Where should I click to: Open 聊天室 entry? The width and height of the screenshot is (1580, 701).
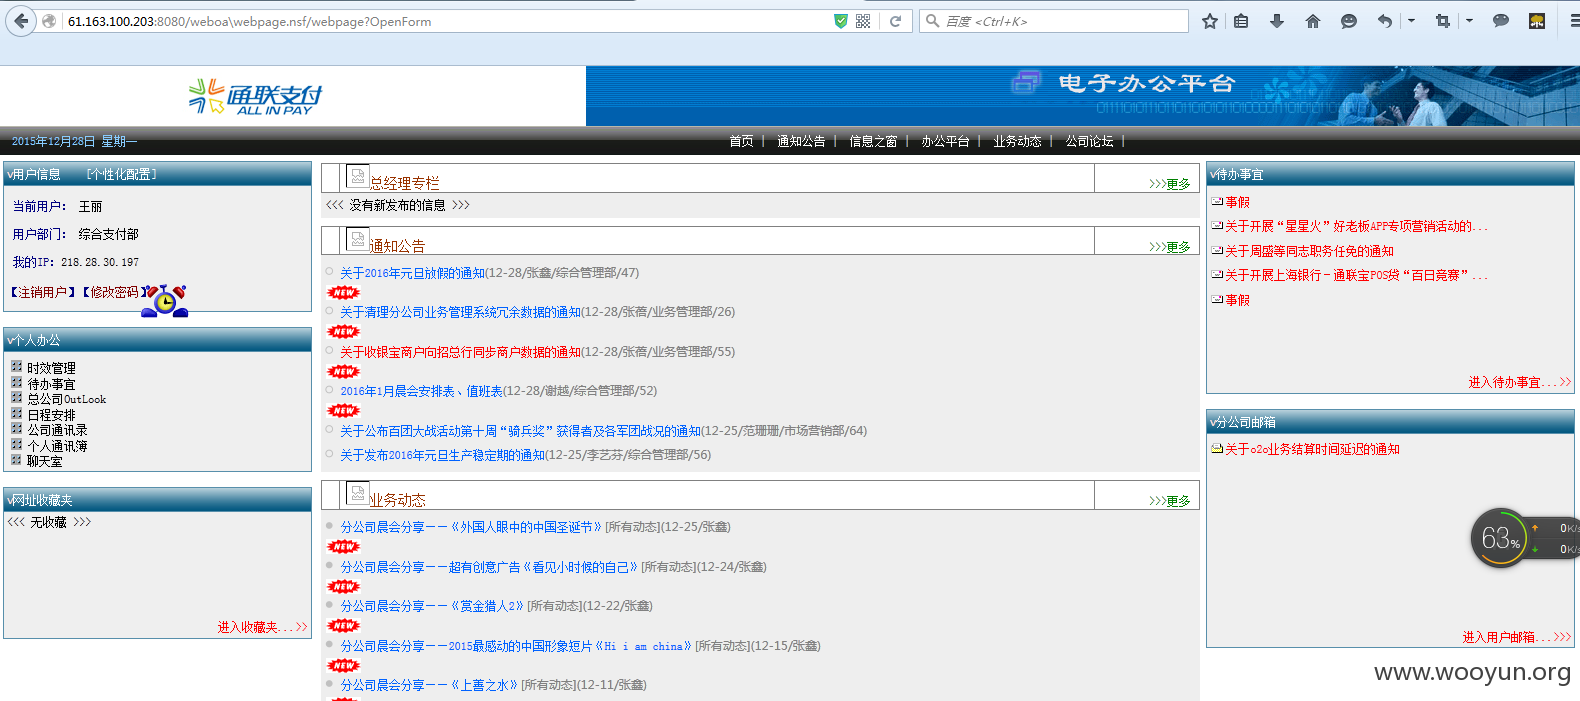[x=45, y=461]
